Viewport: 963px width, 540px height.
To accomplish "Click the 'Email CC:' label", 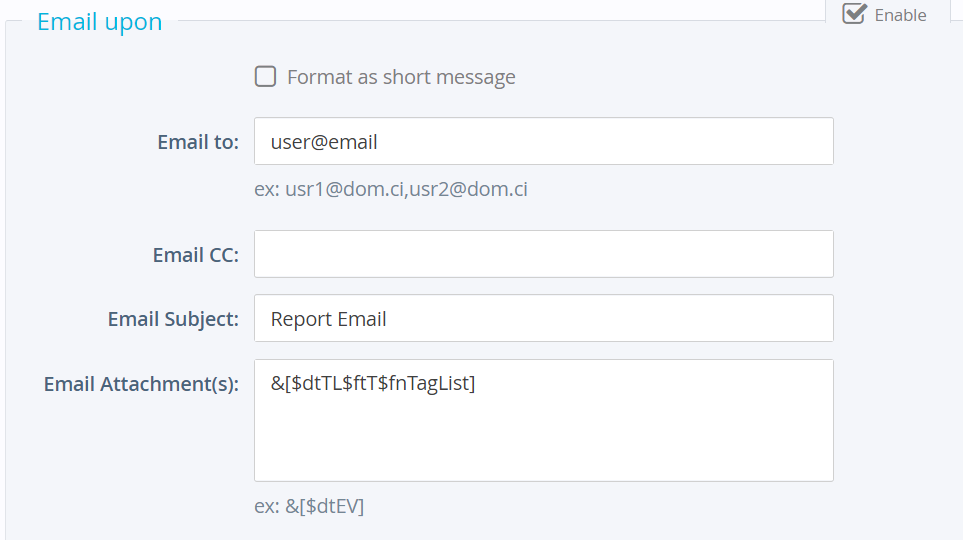I will tap(196, 255).
